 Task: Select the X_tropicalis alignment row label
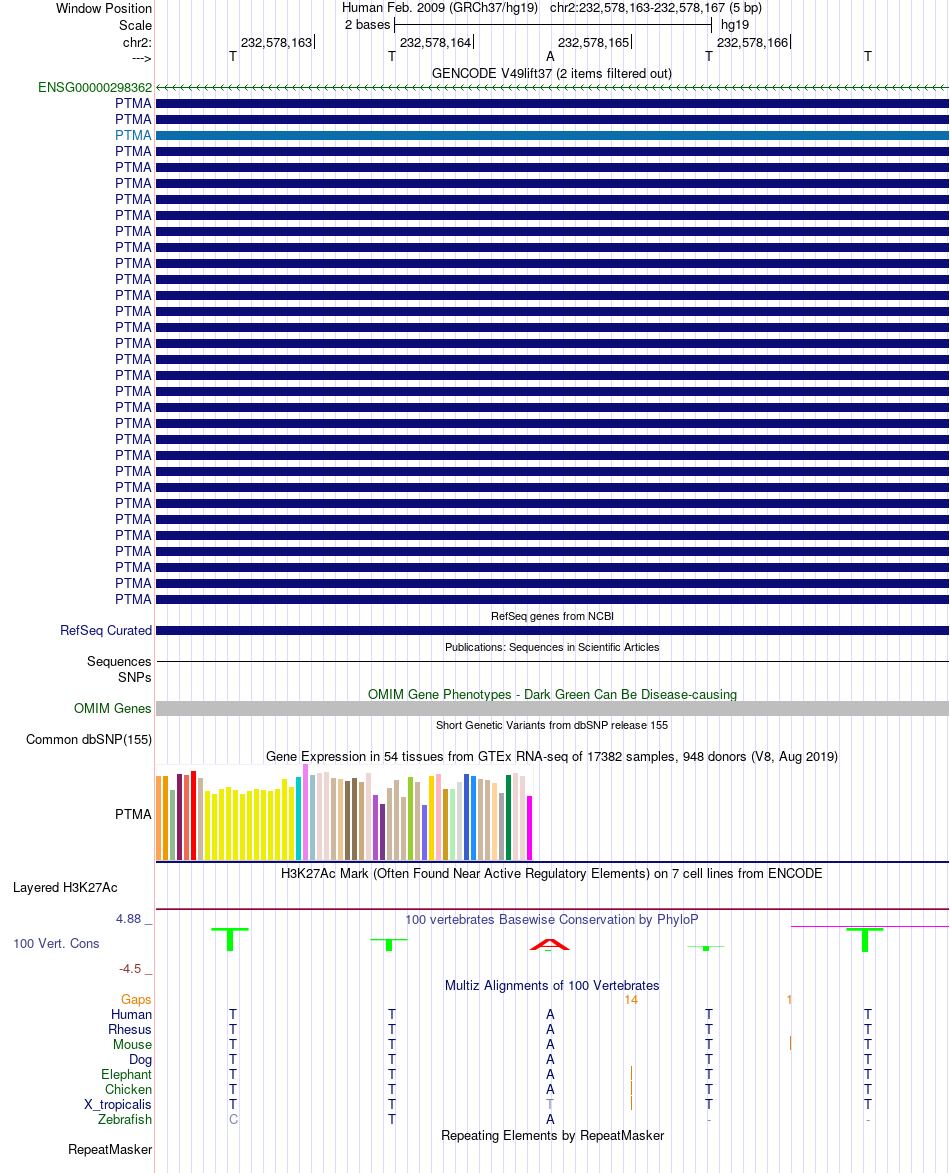[x=118, y=1104]
